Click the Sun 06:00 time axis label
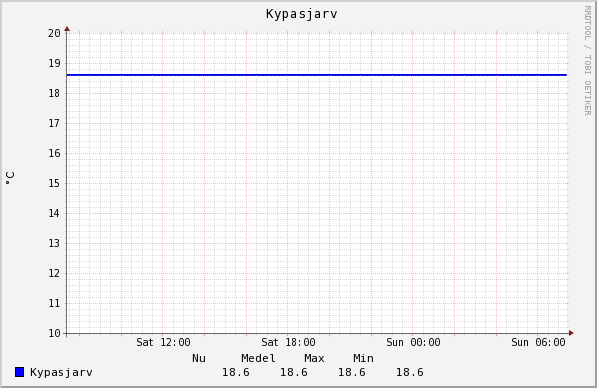Viewport: 597px width, 388px height. [538, 342]
